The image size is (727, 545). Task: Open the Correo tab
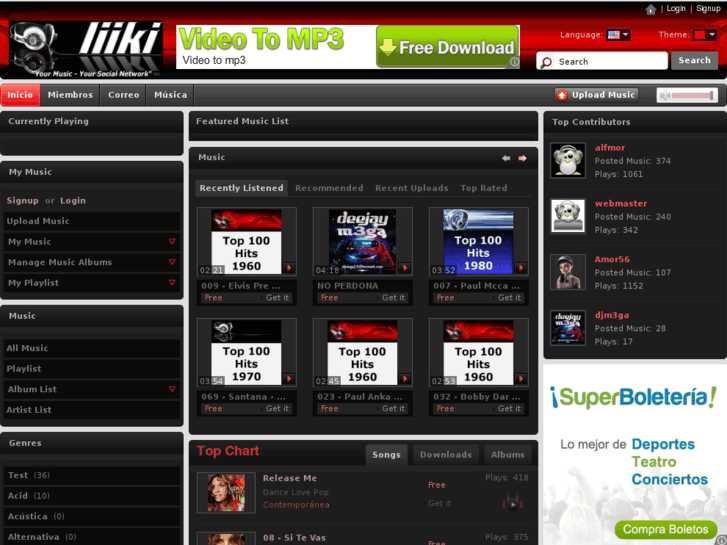pos(123,95)
